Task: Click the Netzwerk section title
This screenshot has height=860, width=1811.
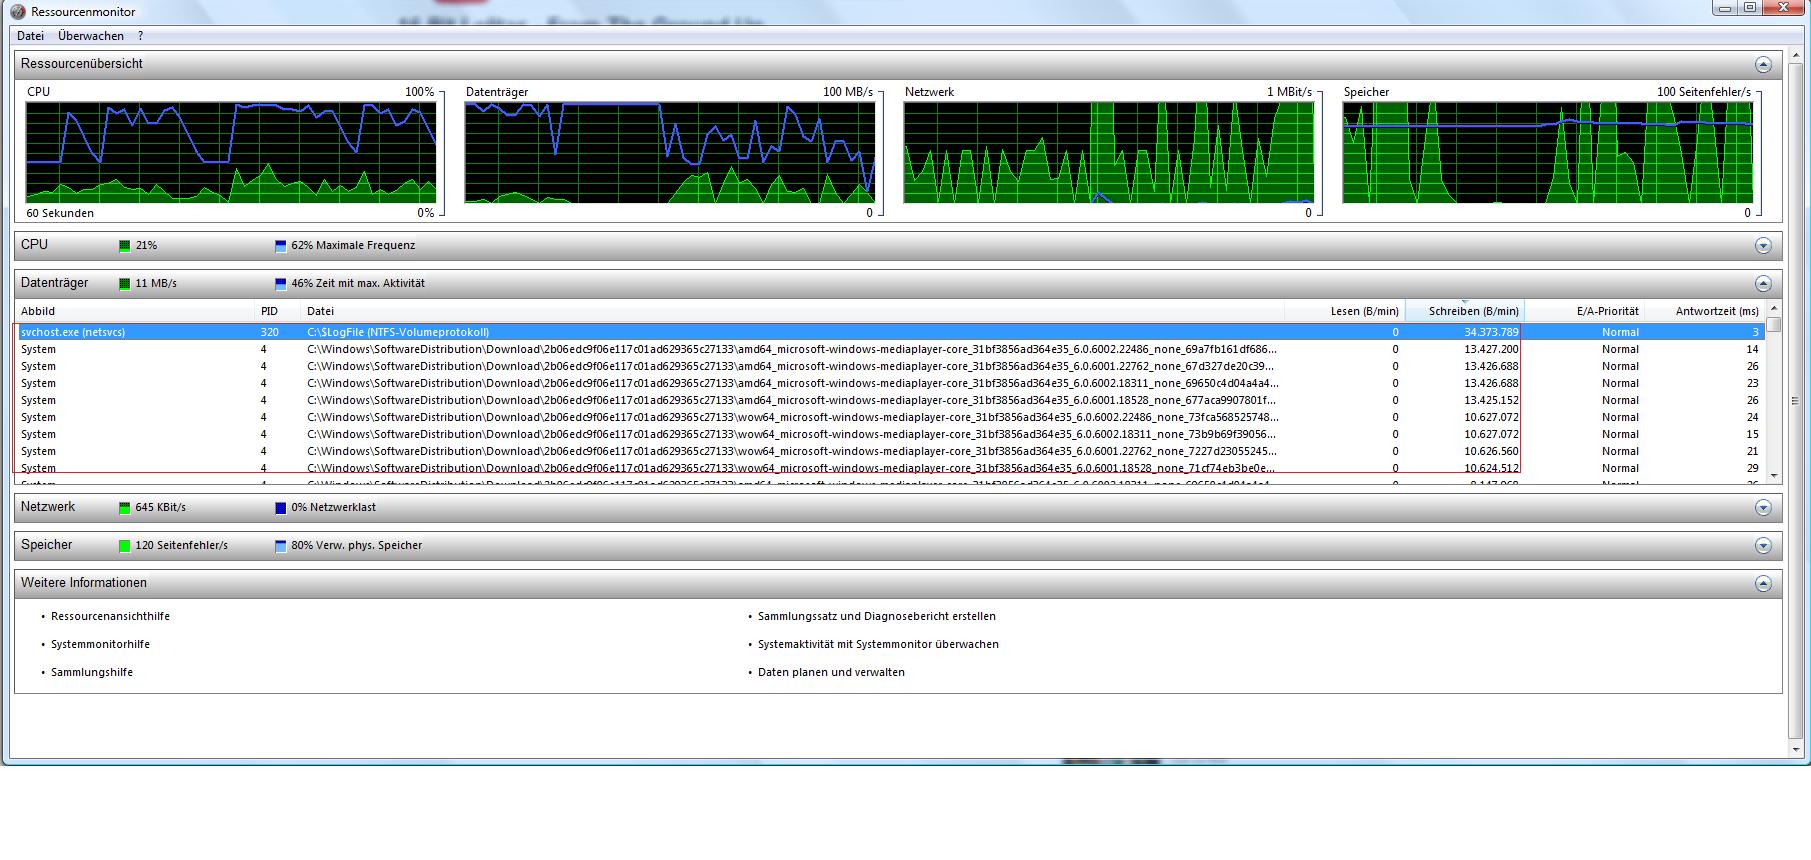Action: click(48, 508)
